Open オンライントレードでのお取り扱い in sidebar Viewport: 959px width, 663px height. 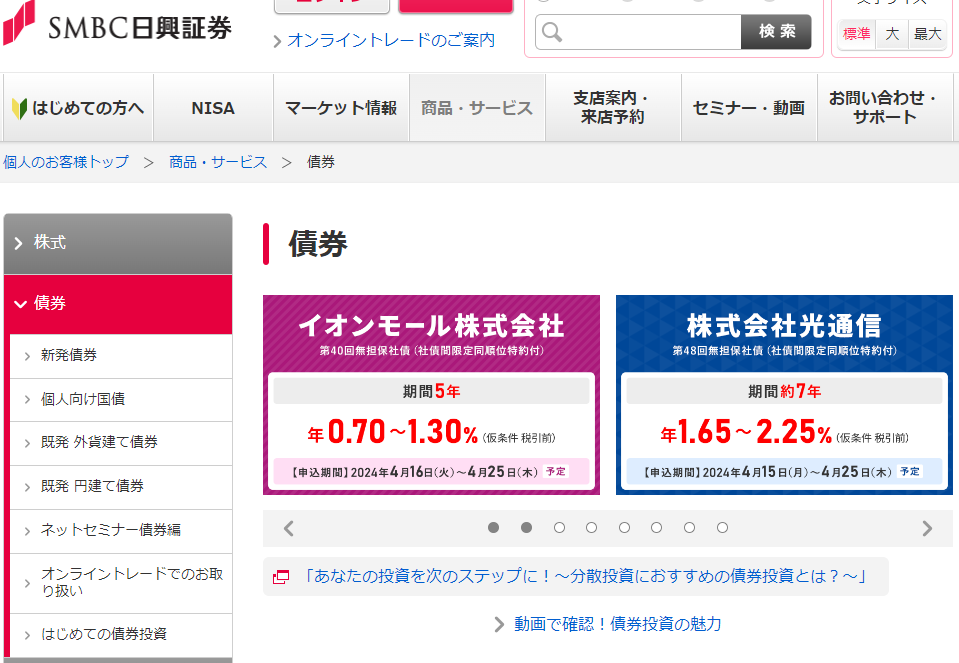click(121, 583)
